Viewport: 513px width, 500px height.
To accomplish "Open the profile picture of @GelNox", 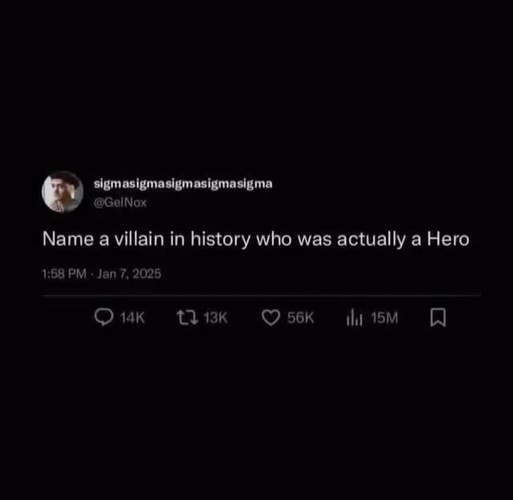I will [62, 192].
